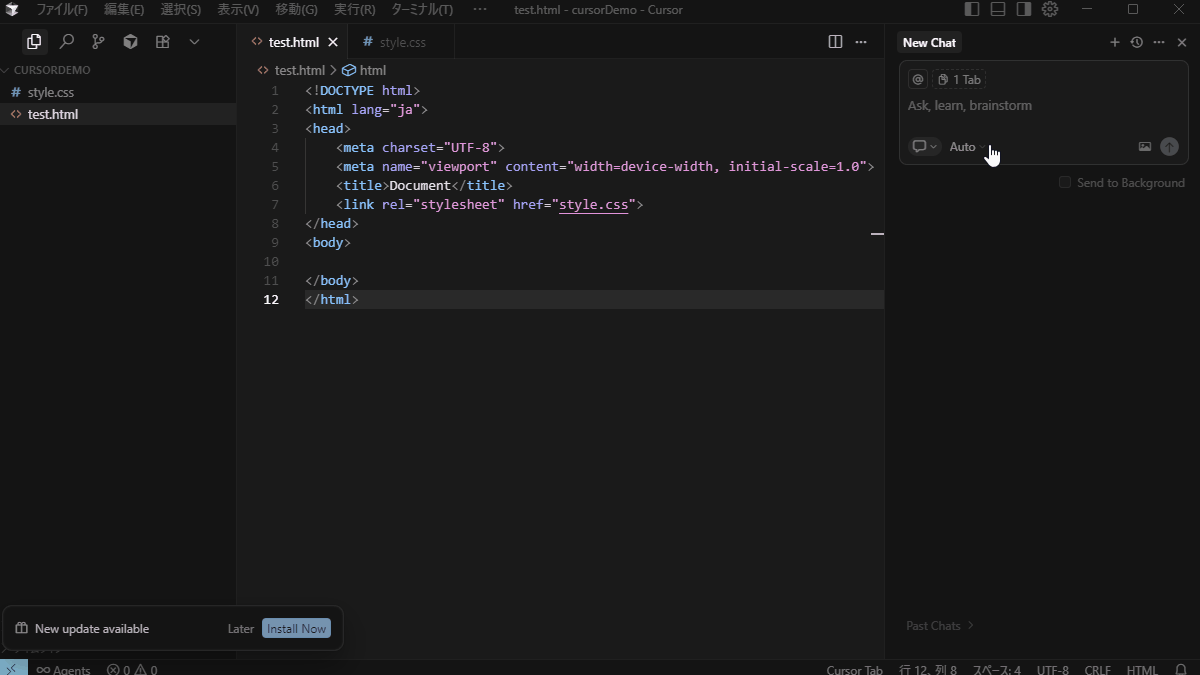Open the 表示(V) menu
The height and width of the screenshot is (675, 1200).
point(238,9)
